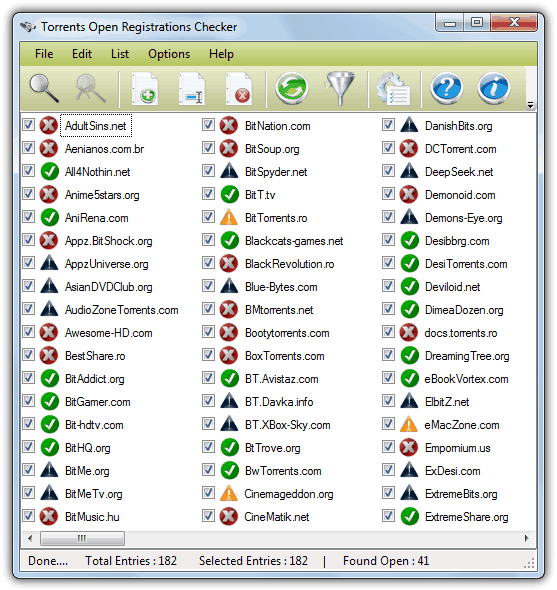Open the Help menu
557x590 pixels.
click(221, 54)
